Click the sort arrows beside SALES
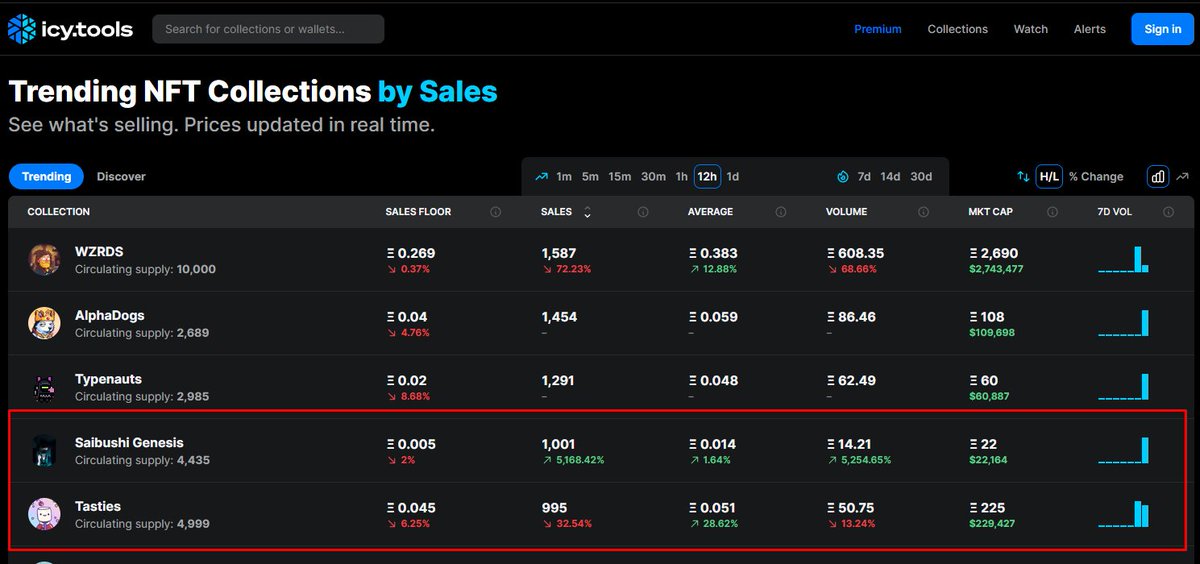Screen dimensions: 1200x564 (x=587, y=212)
